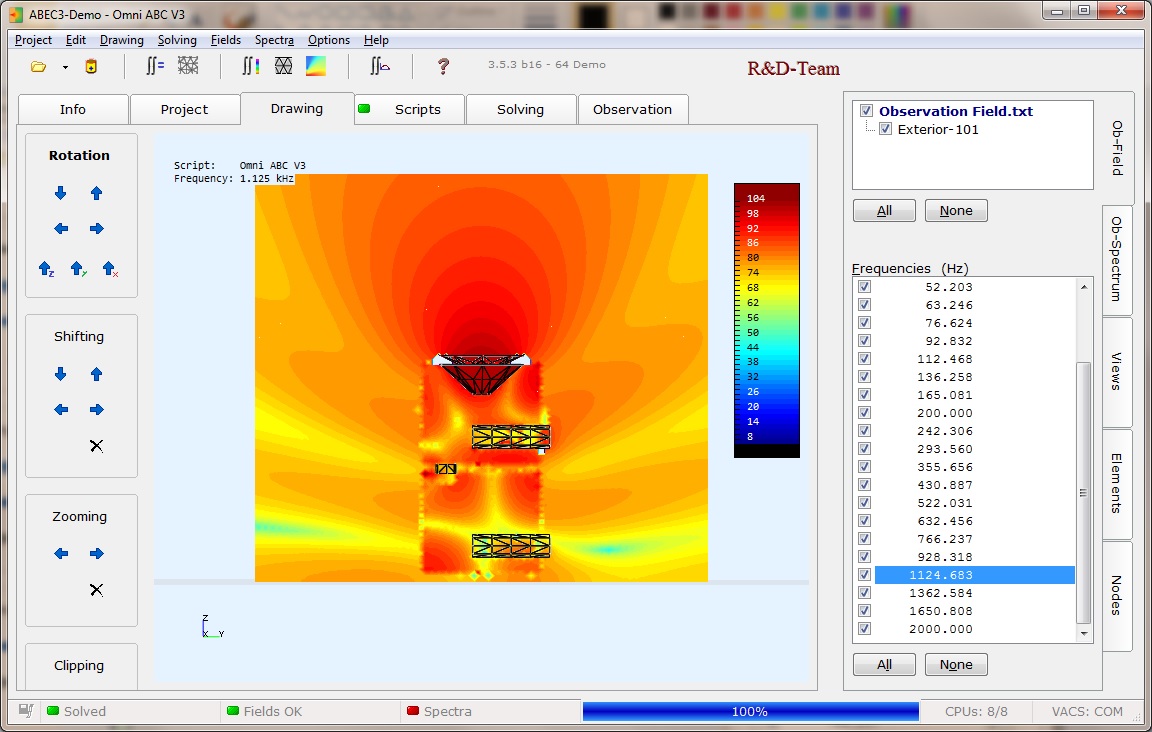Screen dimensions: 1152x732
Task: Zoom out with Zooming left arrow
Action: pos(61,553)
